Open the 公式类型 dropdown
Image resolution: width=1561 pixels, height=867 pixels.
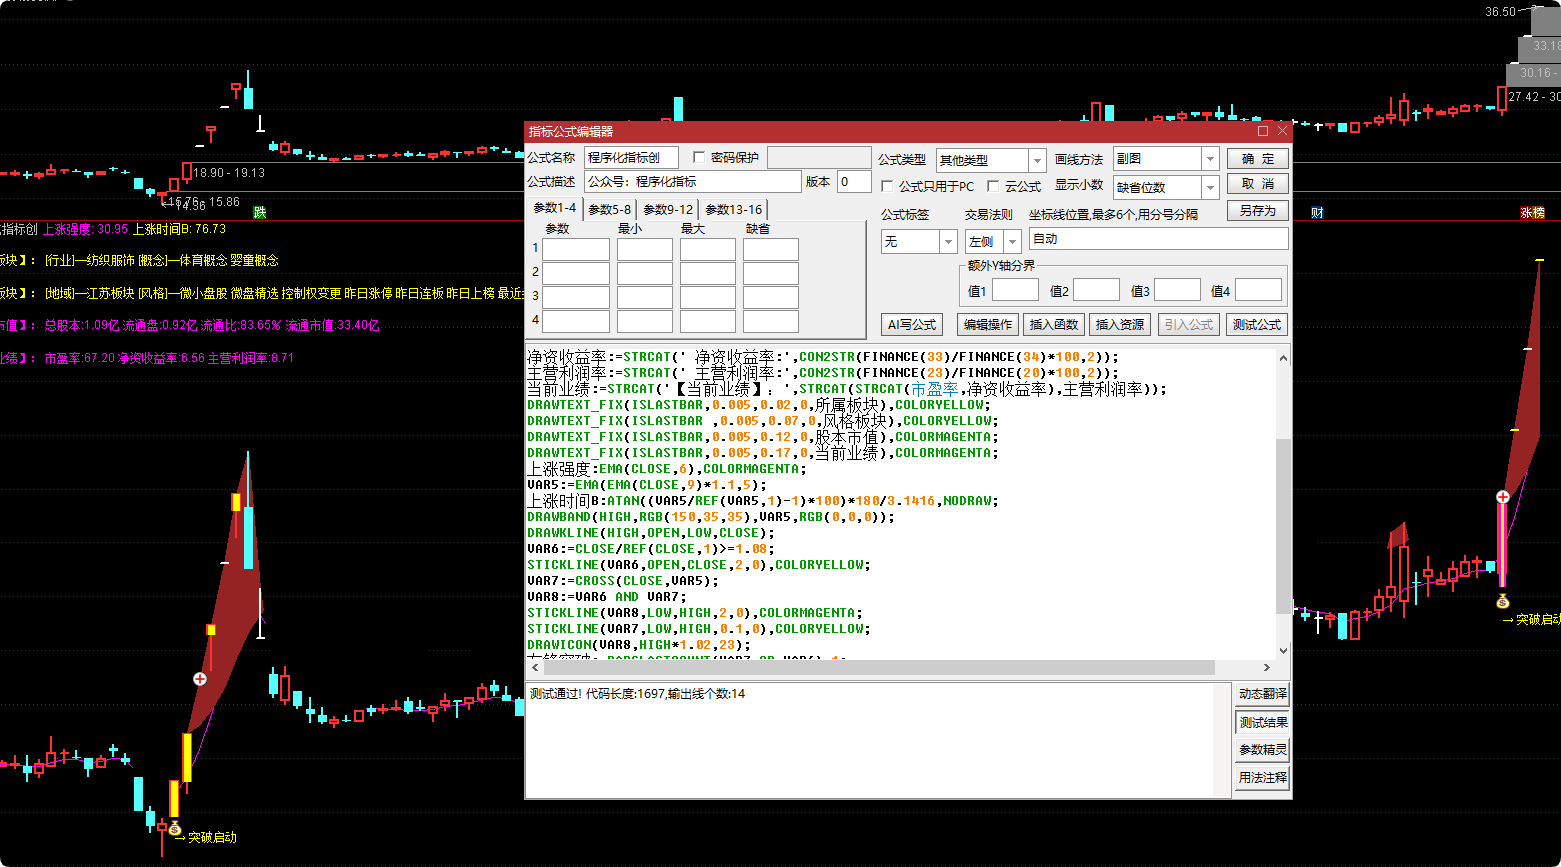pos(1037,160)
